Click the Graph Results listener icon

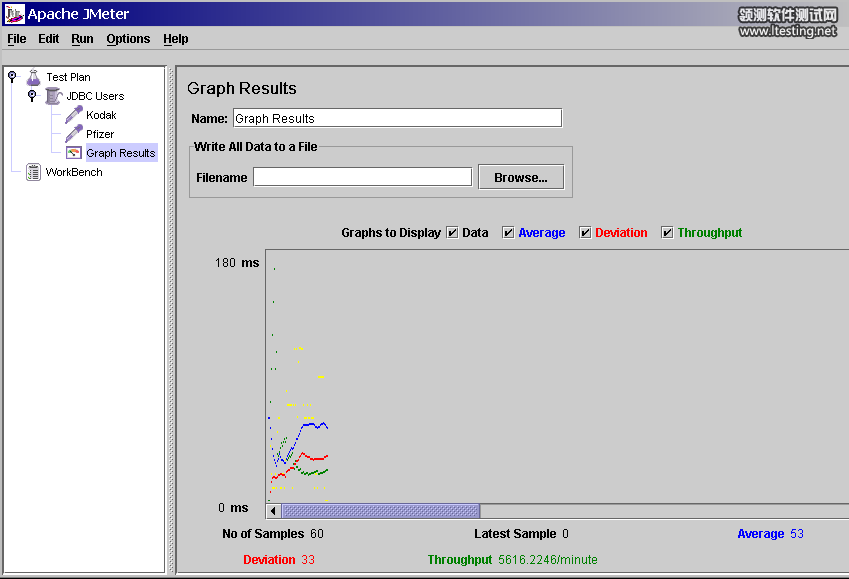[73, 153]
